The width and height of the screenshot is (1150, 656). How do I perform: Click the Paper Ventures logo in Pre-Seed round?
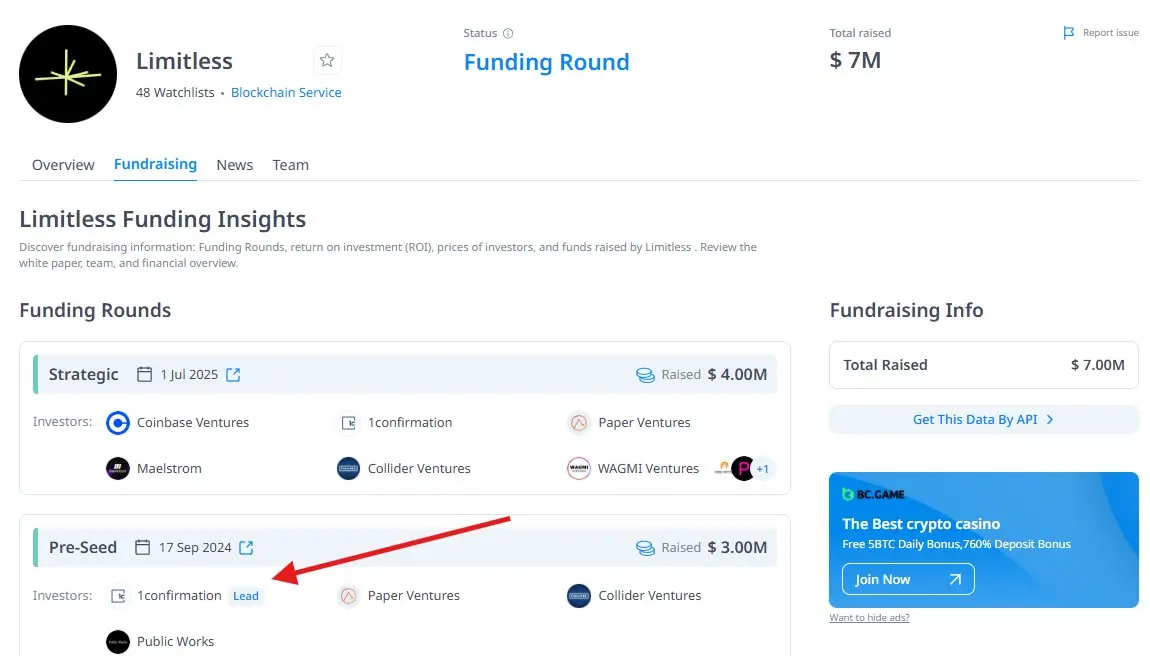(x=348, y=597)
